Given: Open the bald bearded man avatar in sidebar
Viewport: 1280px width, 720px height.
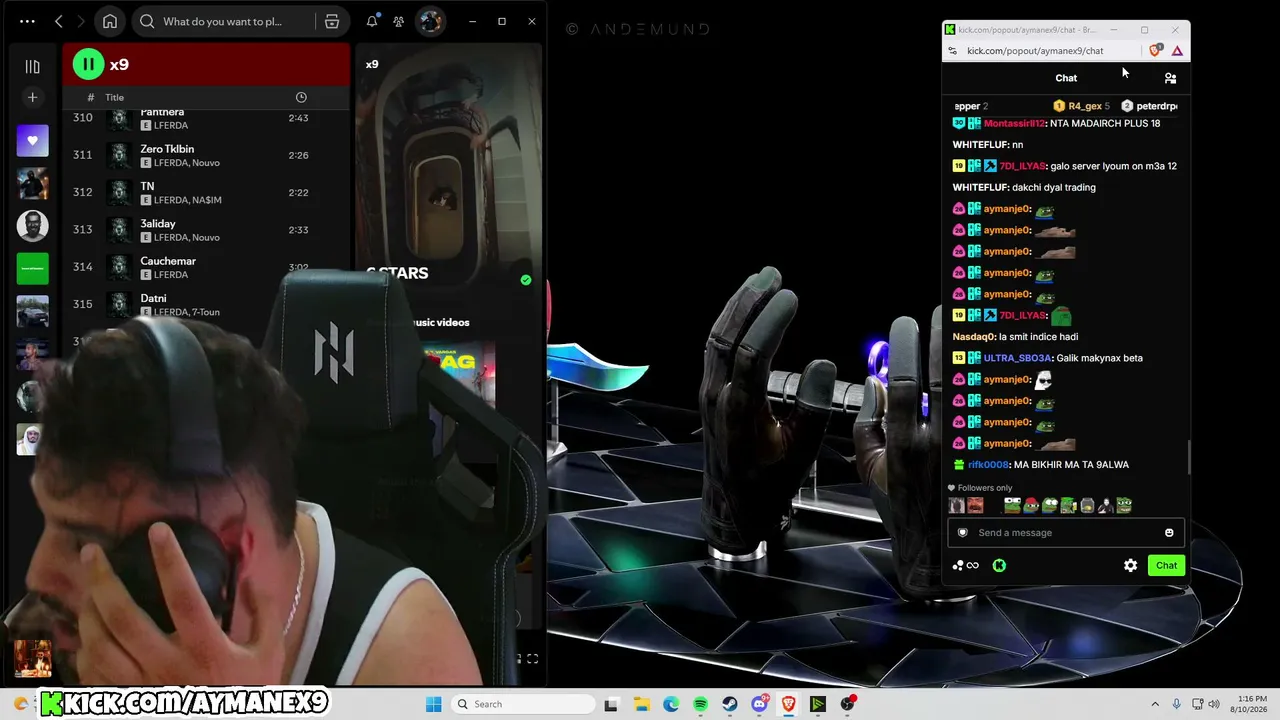Looking at the screenshot, I should (32, 226).
